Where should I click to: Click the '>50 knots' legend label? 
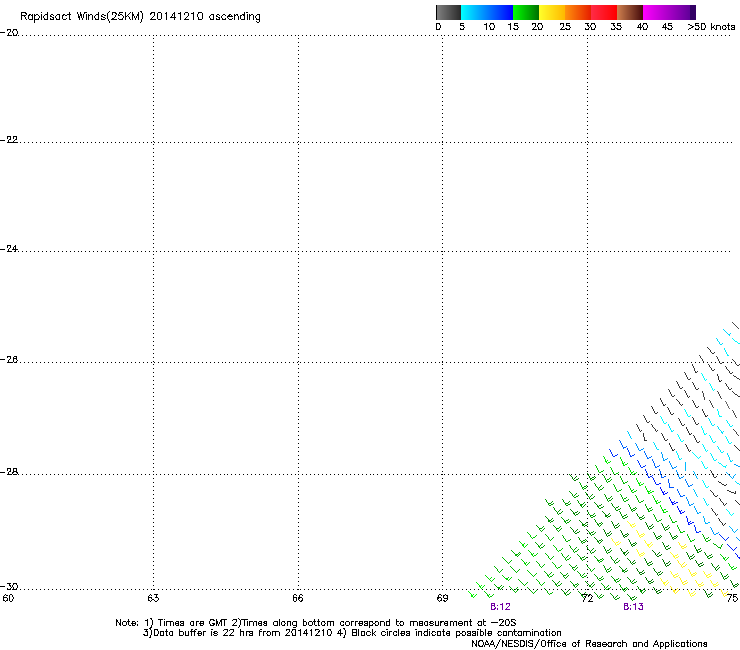[711, 27]
